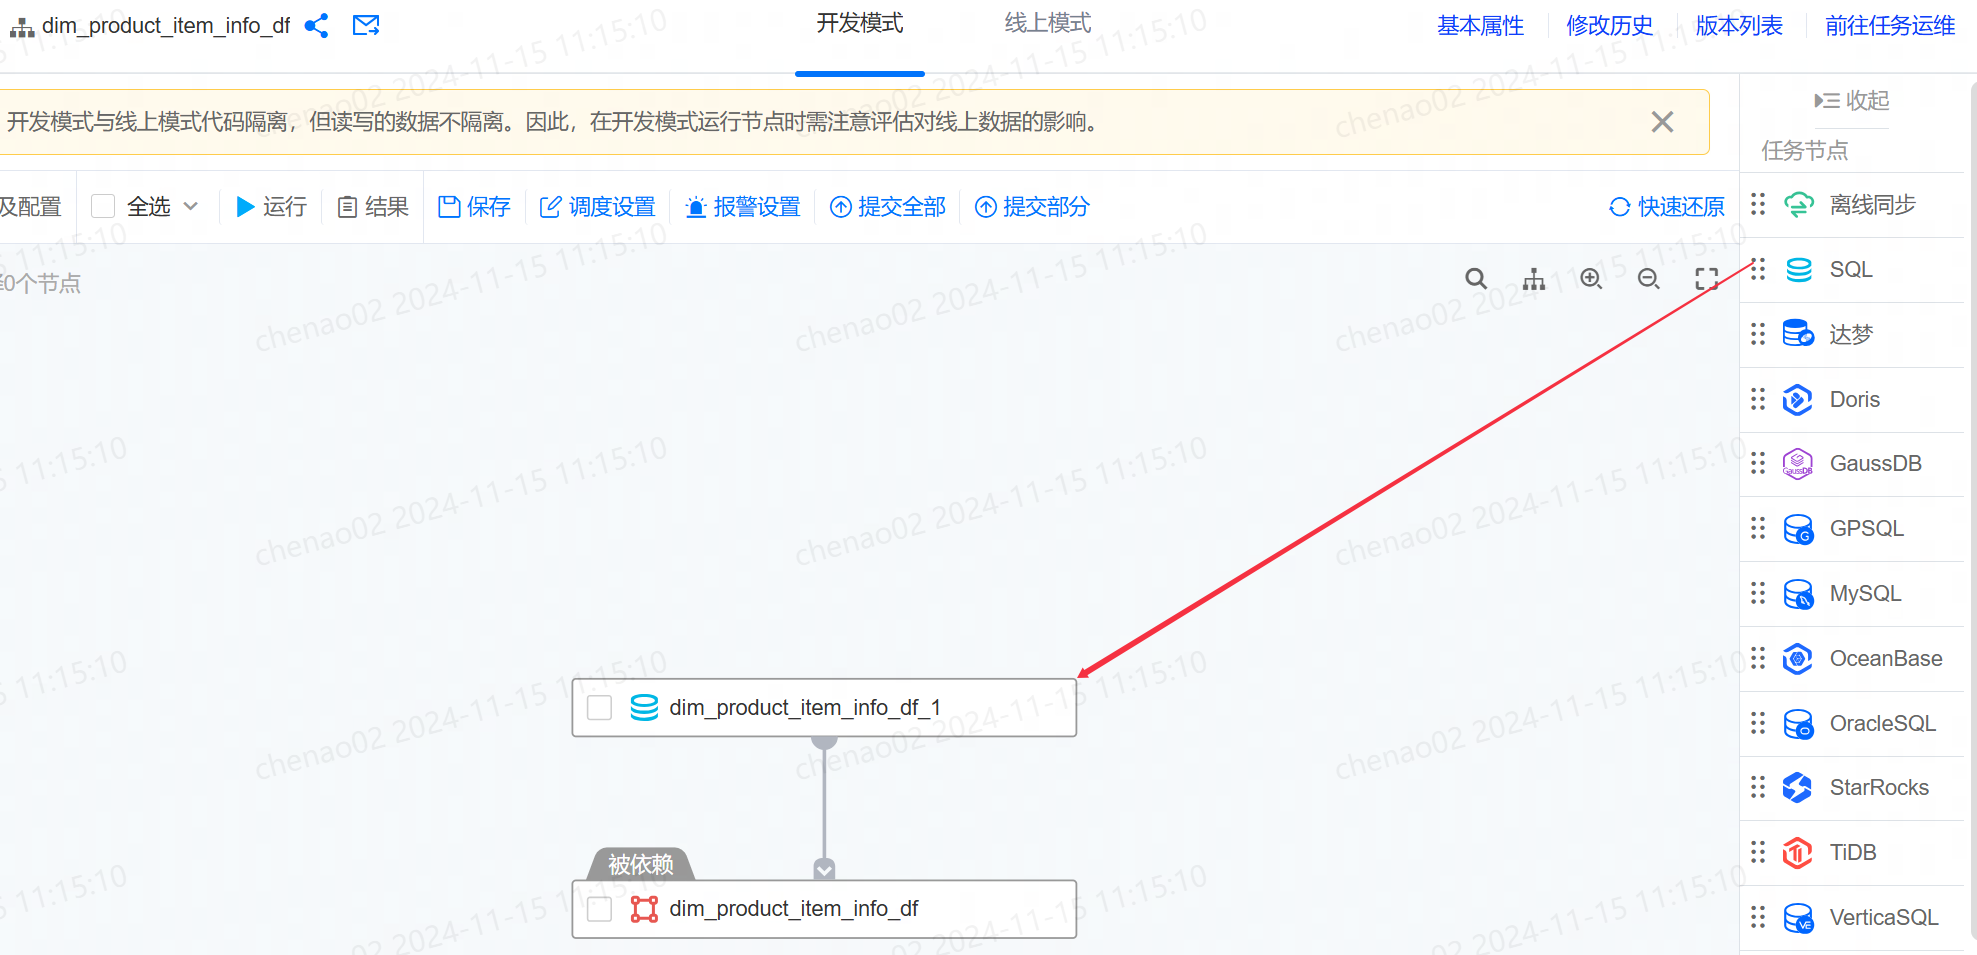Screen dimensions: 1977x955
Task: Click the workflow tree icon before dim_product_item_info_df title
Action: point(21,27)
